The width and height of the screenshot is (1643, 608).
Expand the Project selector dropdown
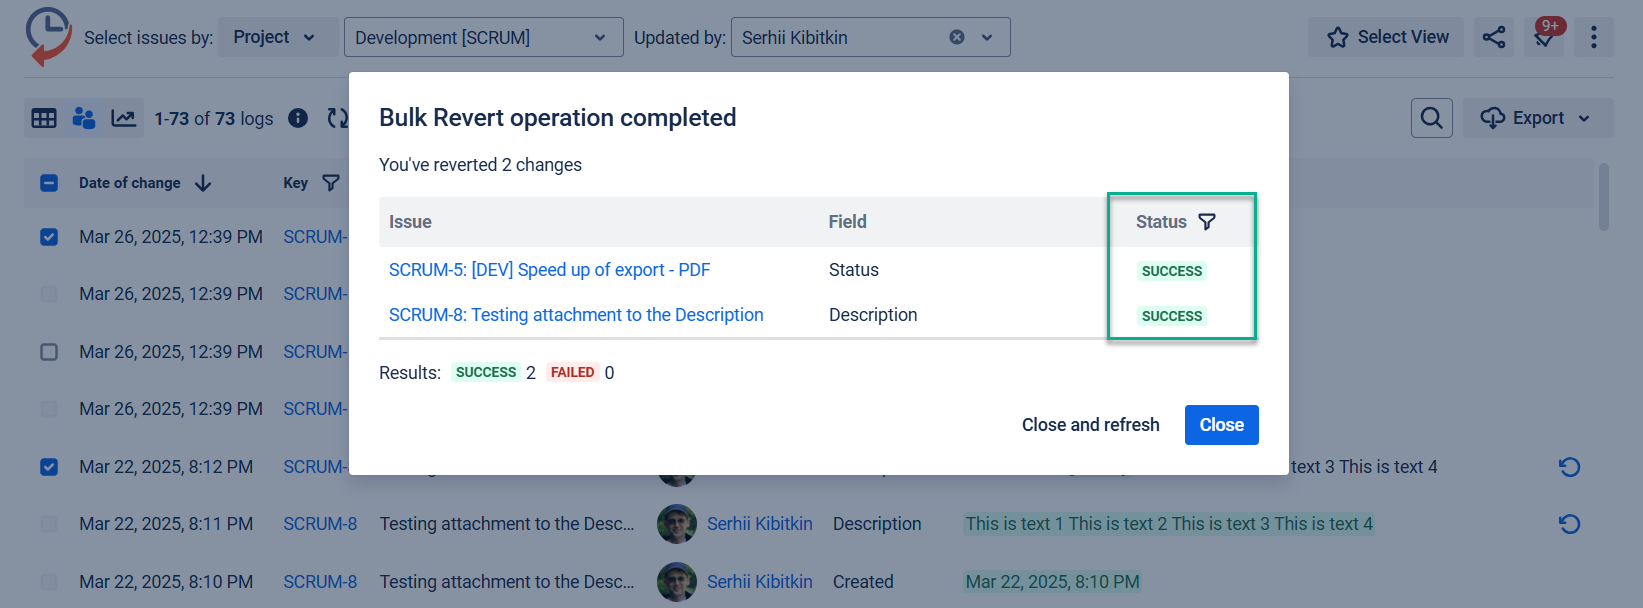coord(274,37)
